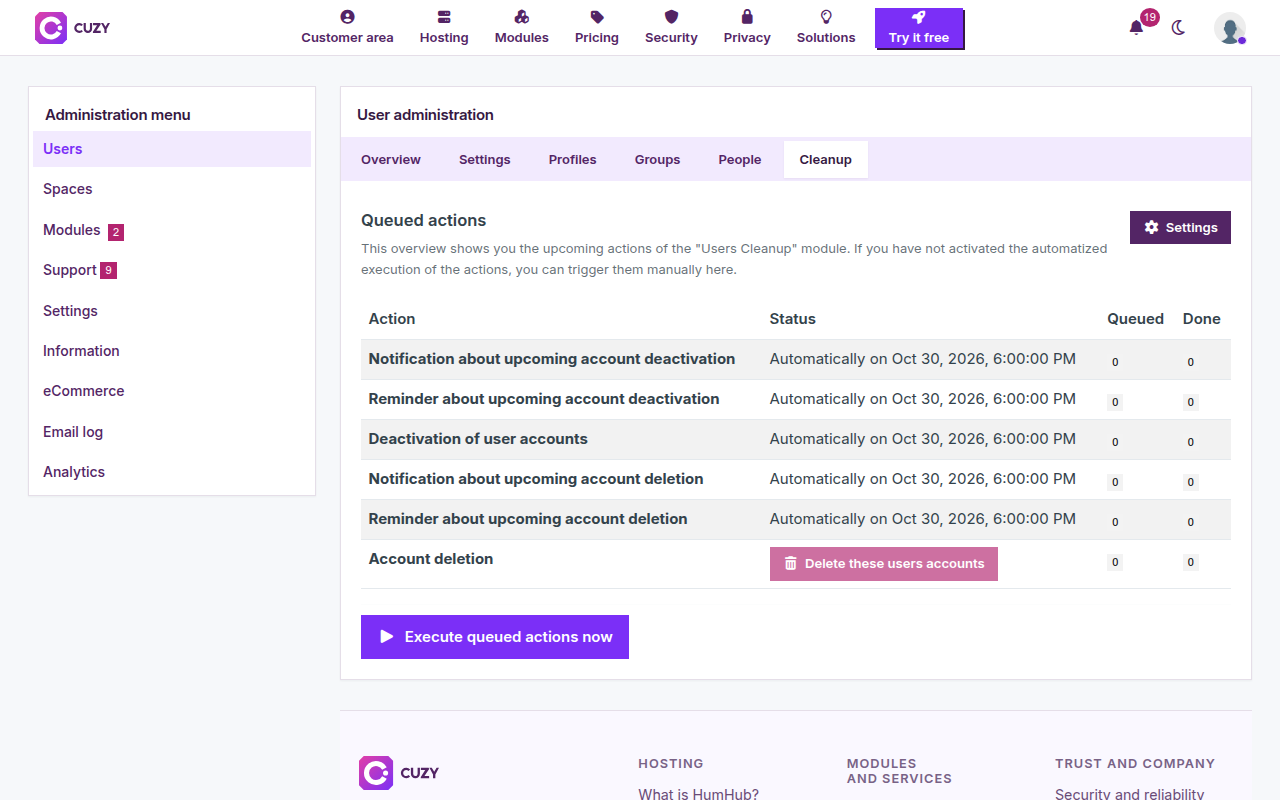
Task: Select the People tab
Action: pyautogui.click(x=740, y=160)
